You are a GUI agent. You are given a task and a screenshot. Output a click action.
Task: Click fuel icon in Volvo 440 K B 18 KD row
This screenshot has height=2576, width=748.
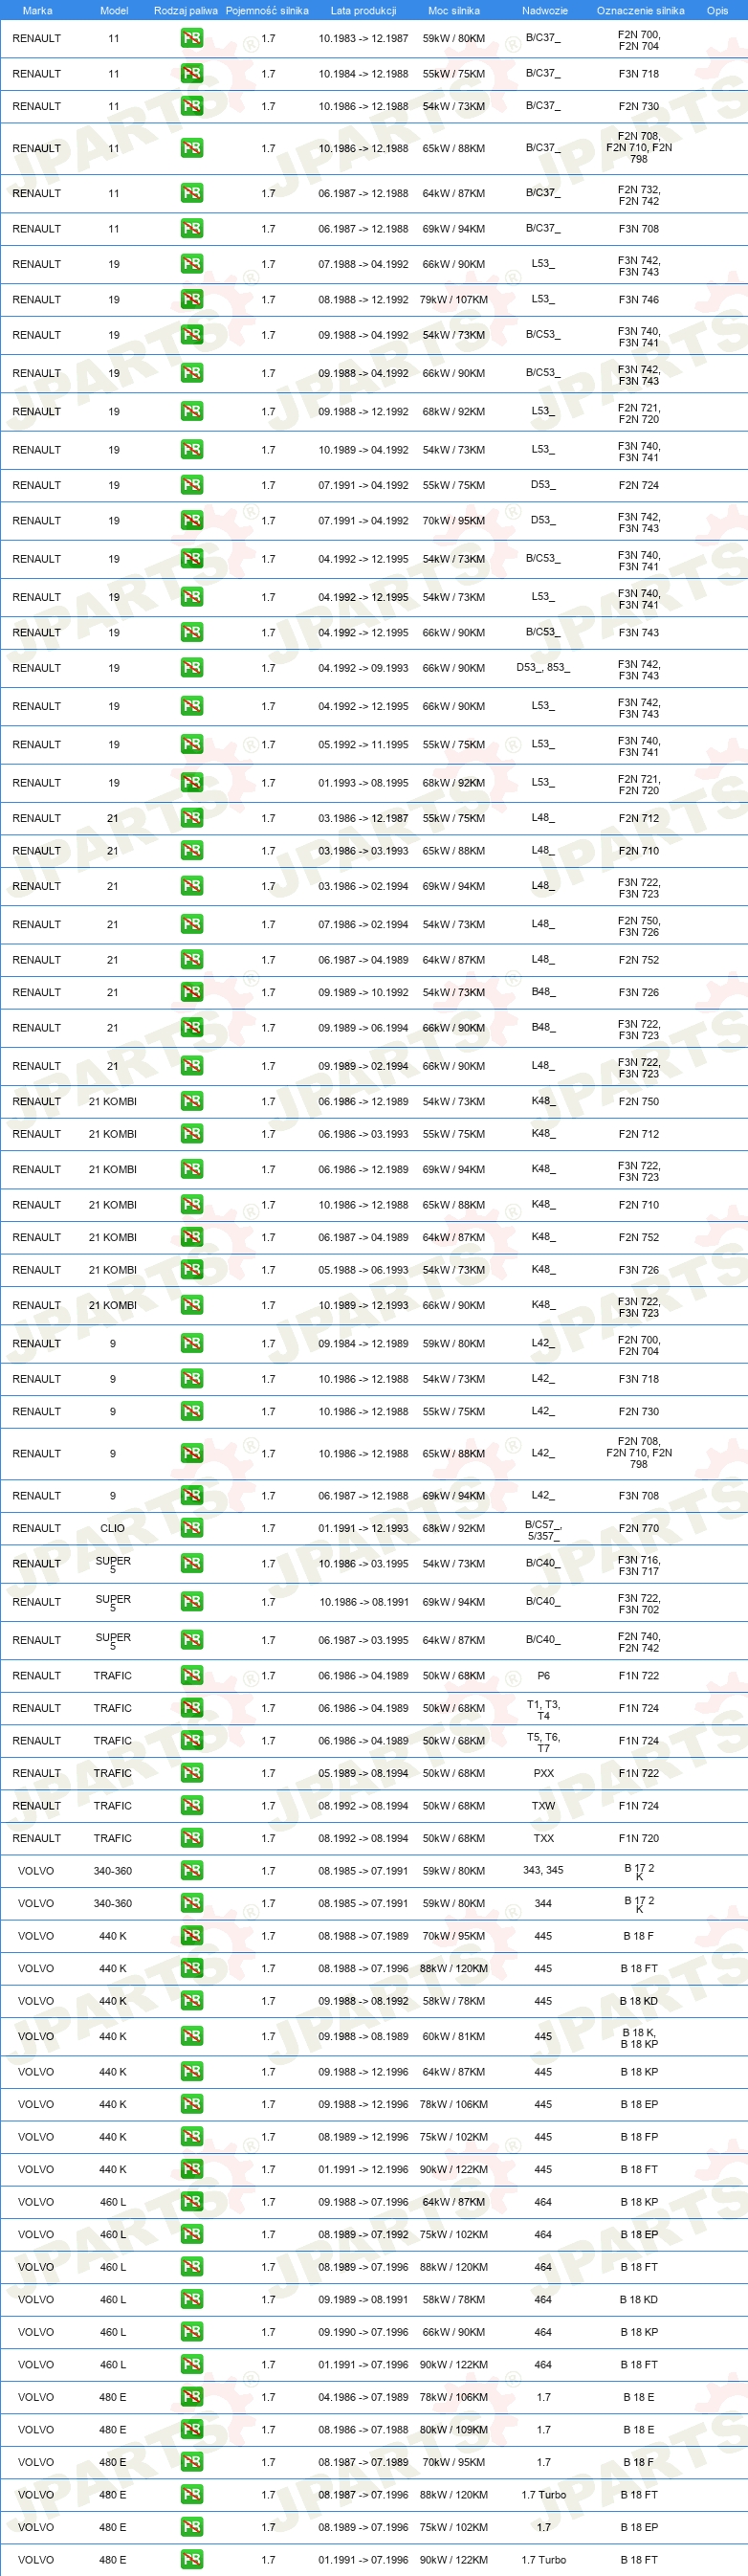(x=192, y=2001)
